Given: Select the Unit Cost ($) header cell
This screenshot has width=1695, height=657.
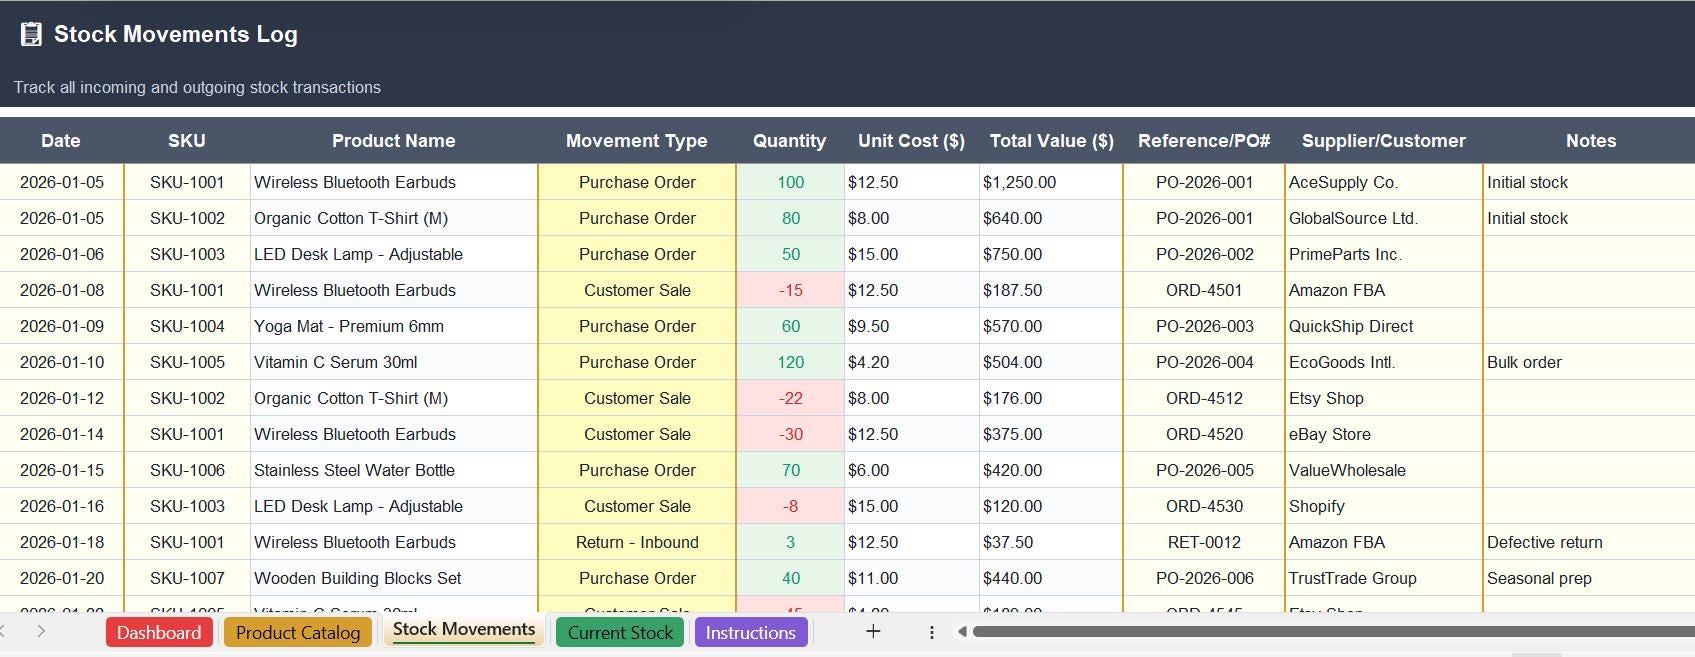Looking at the screenshot, I should tap(912, 141).
